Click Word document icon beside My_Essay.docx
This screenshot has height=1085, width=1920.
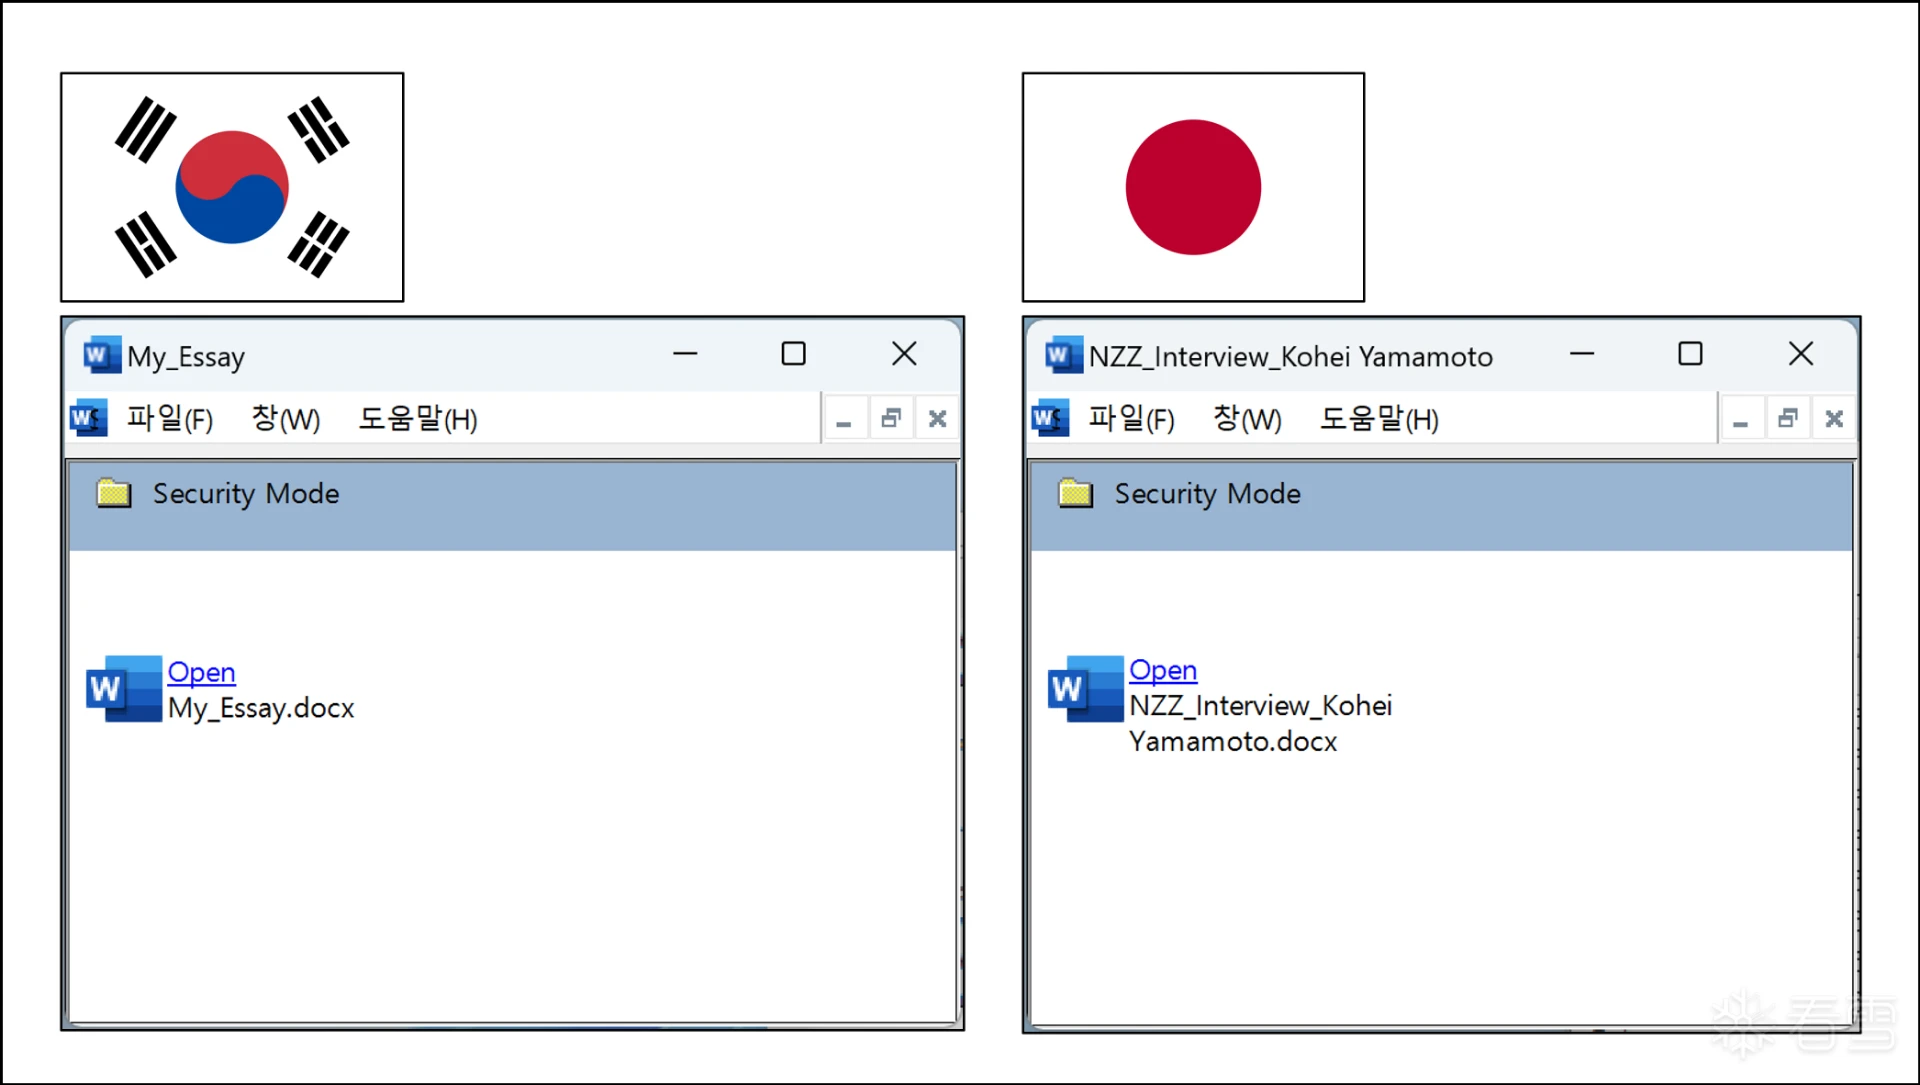(124, 689)
